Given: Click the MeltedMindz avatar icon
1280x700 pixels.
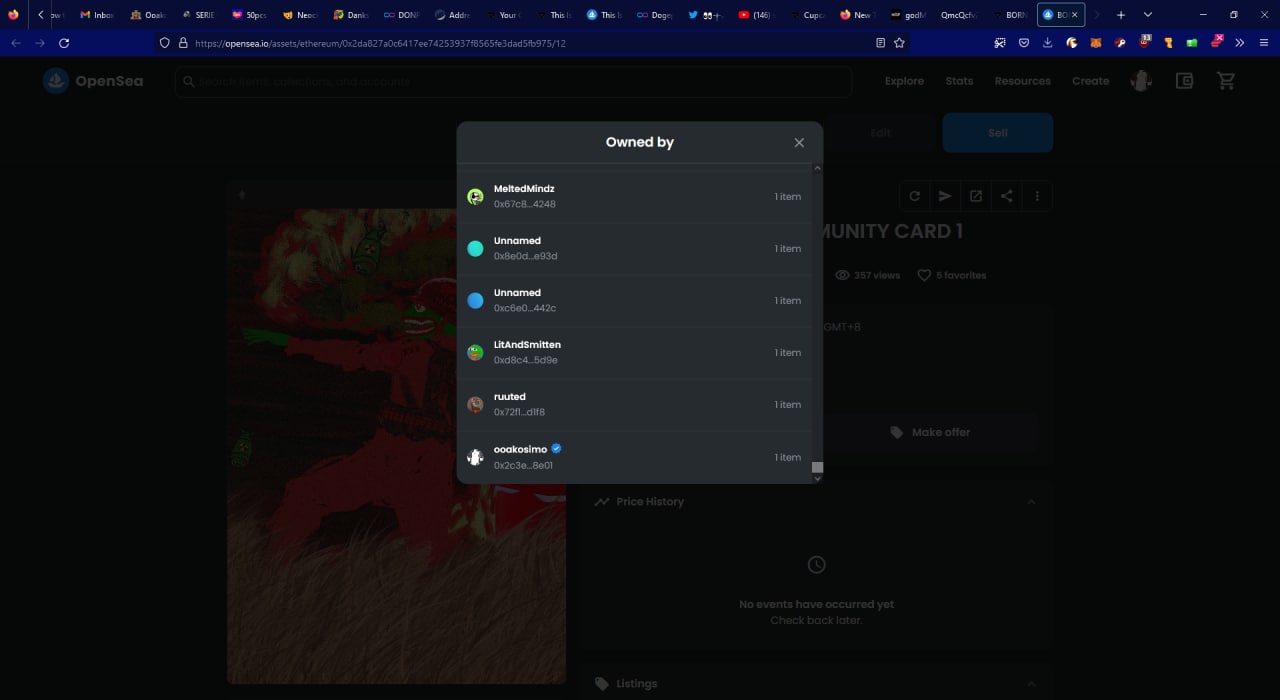Looking at the screenshot, I should (x=475, y=197).
